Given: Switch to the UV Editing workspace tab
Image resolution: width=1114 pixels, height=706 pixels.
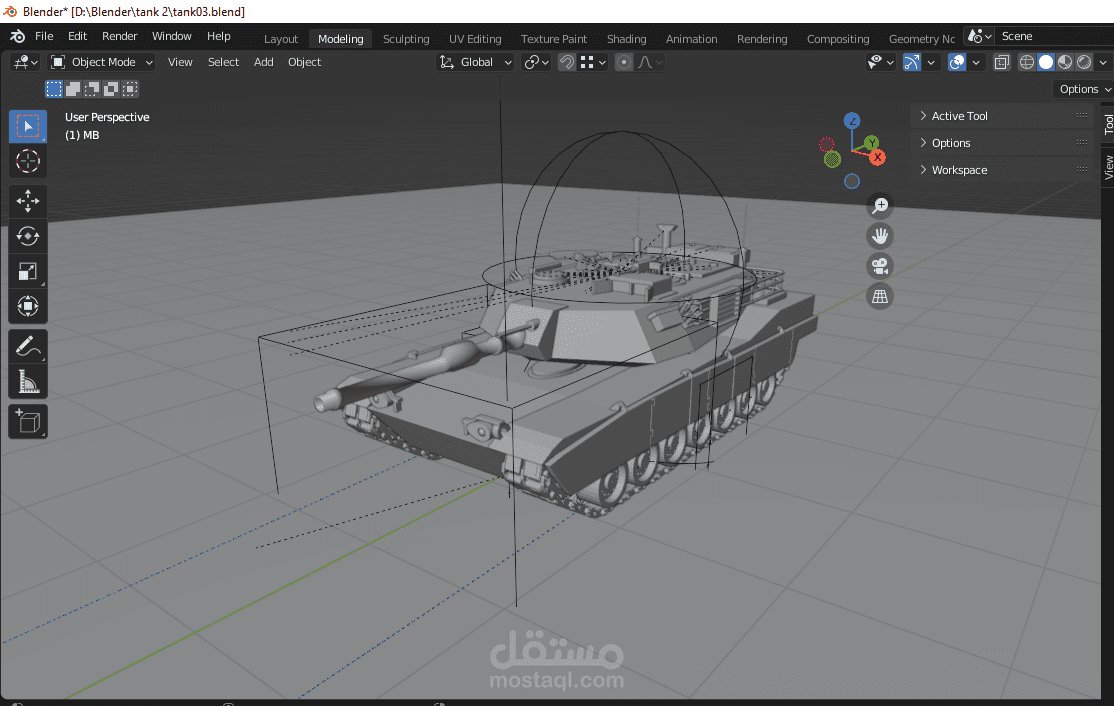Looking at the screenshot, I should coord(475,39).
